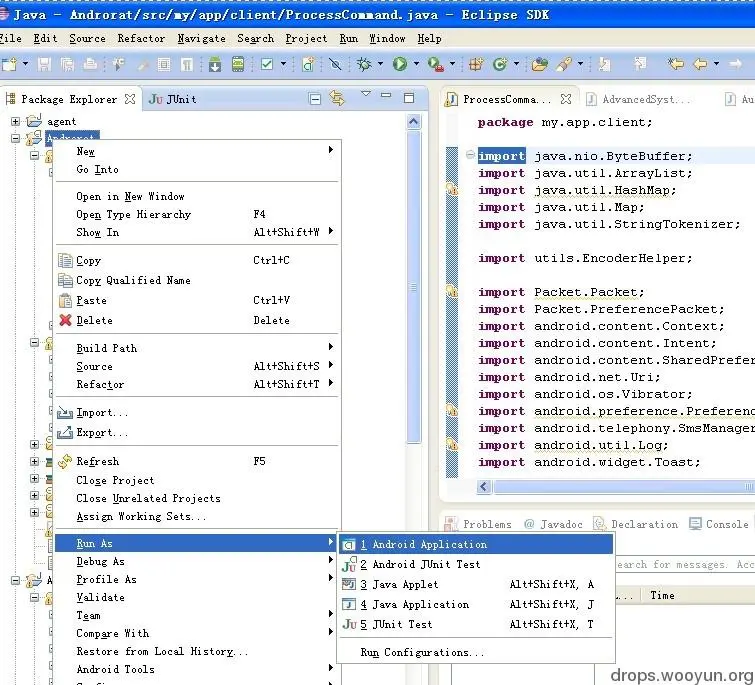The height and width of the screenshot is (685, 755).
Task: Collapse the import block fold marker
Action: coord(470,155)
